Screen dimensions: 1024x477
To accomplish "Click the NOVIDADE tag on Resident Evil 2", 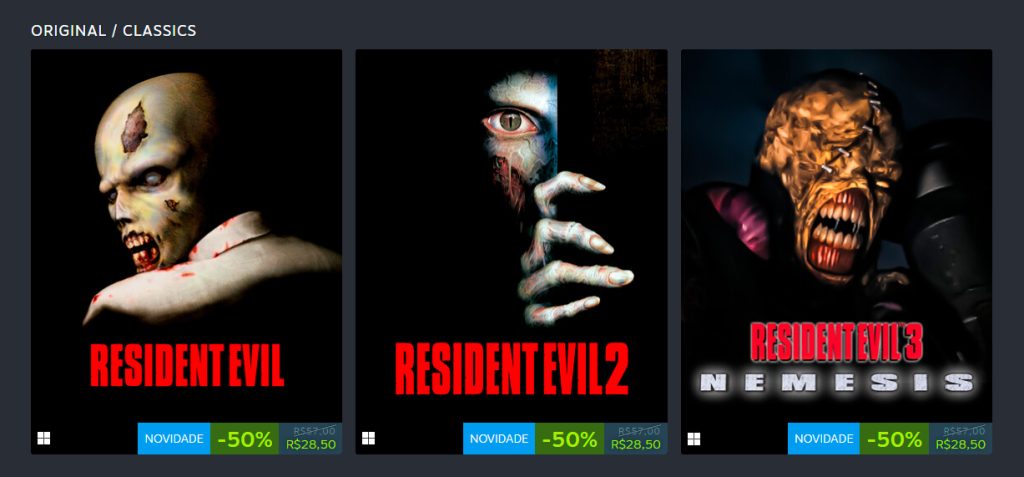I will (x=499, y=438).
